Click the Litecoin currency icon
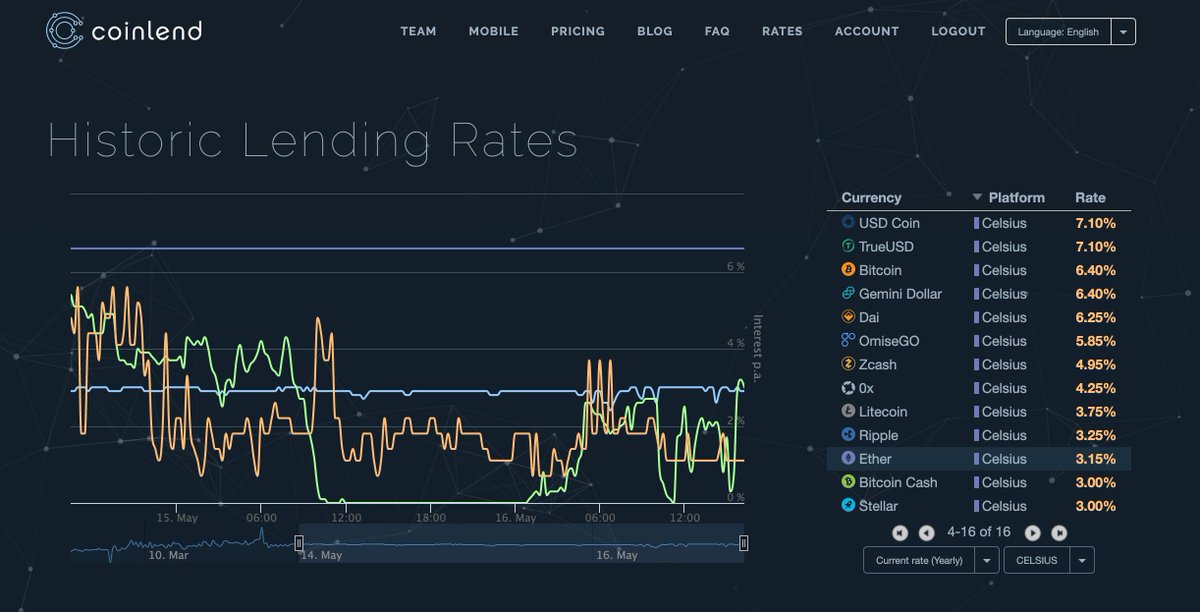The height and width of the screenshot is (612, 1200). click(848, 412)
